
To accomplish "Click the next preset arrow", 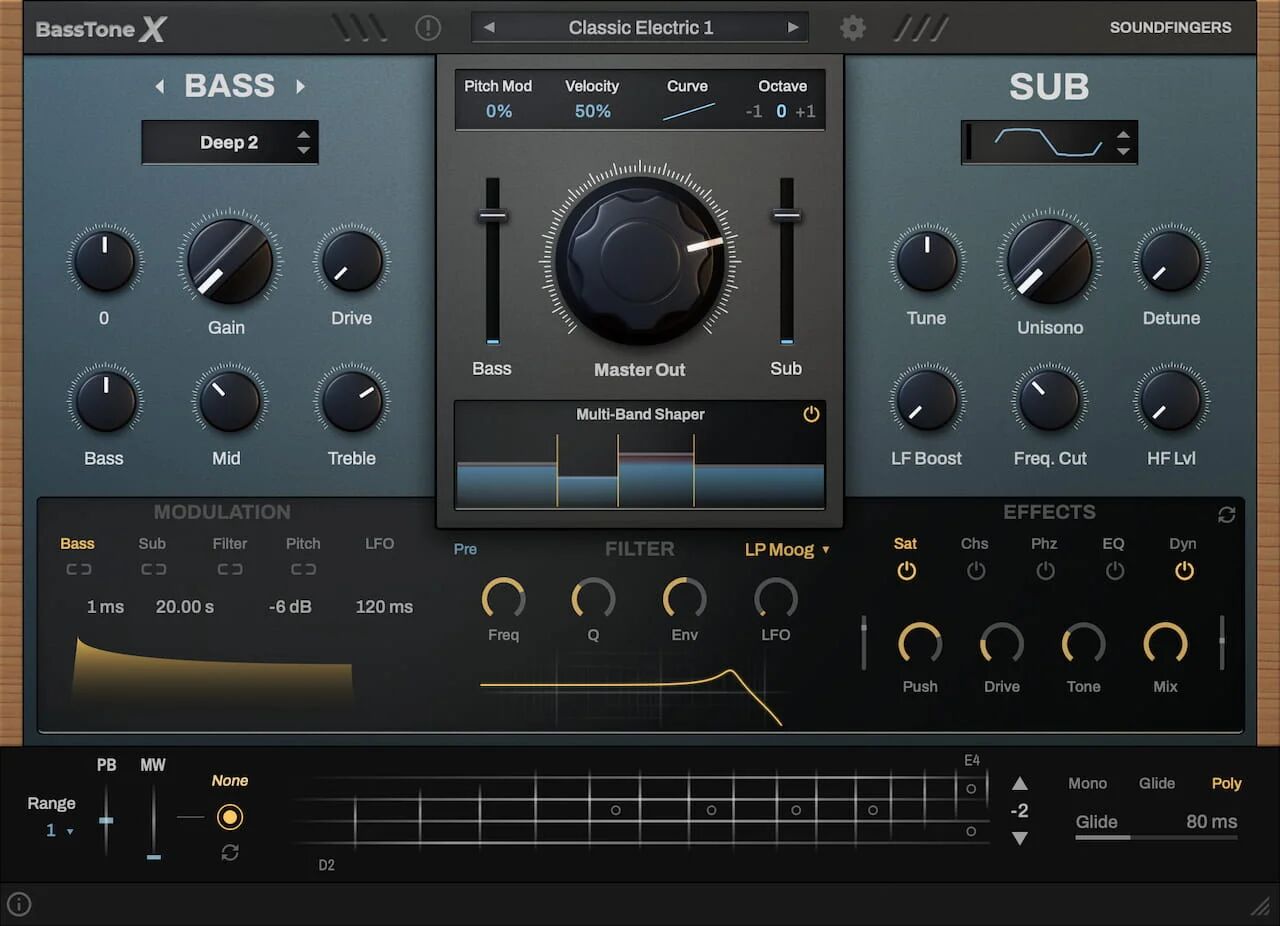I will coord(794,27).
